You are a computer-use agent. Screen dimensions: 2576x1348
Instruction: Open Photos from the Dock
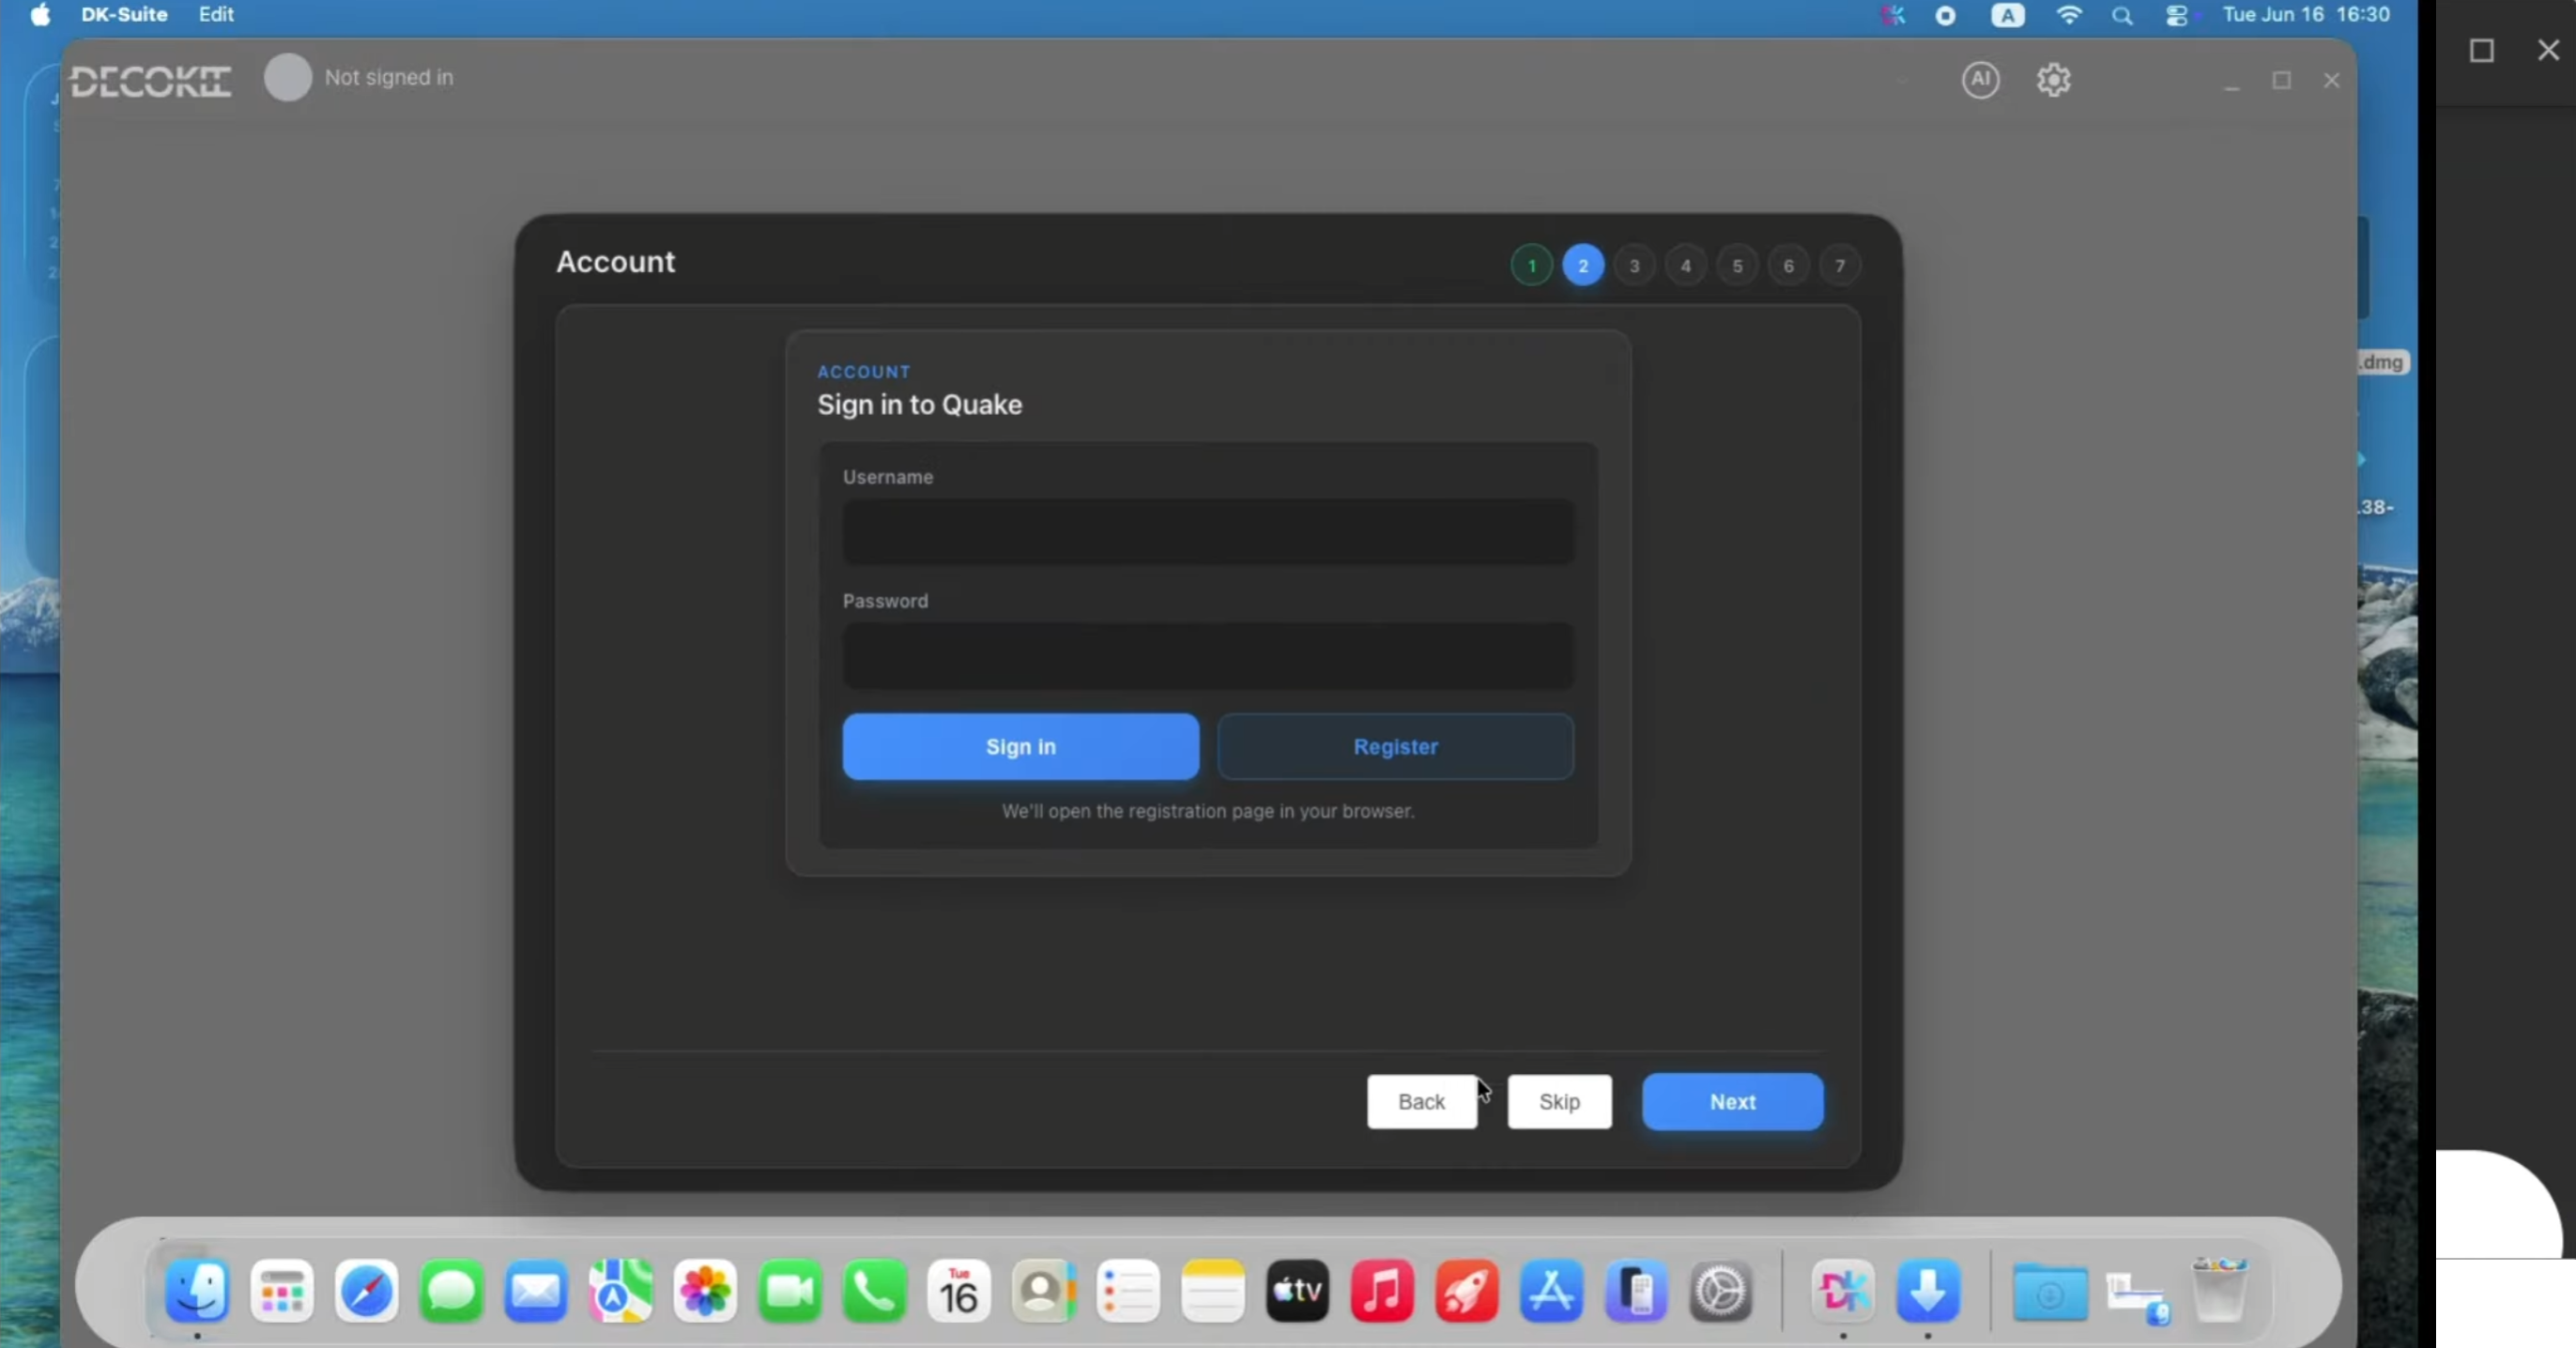(x=705, y=1290)
